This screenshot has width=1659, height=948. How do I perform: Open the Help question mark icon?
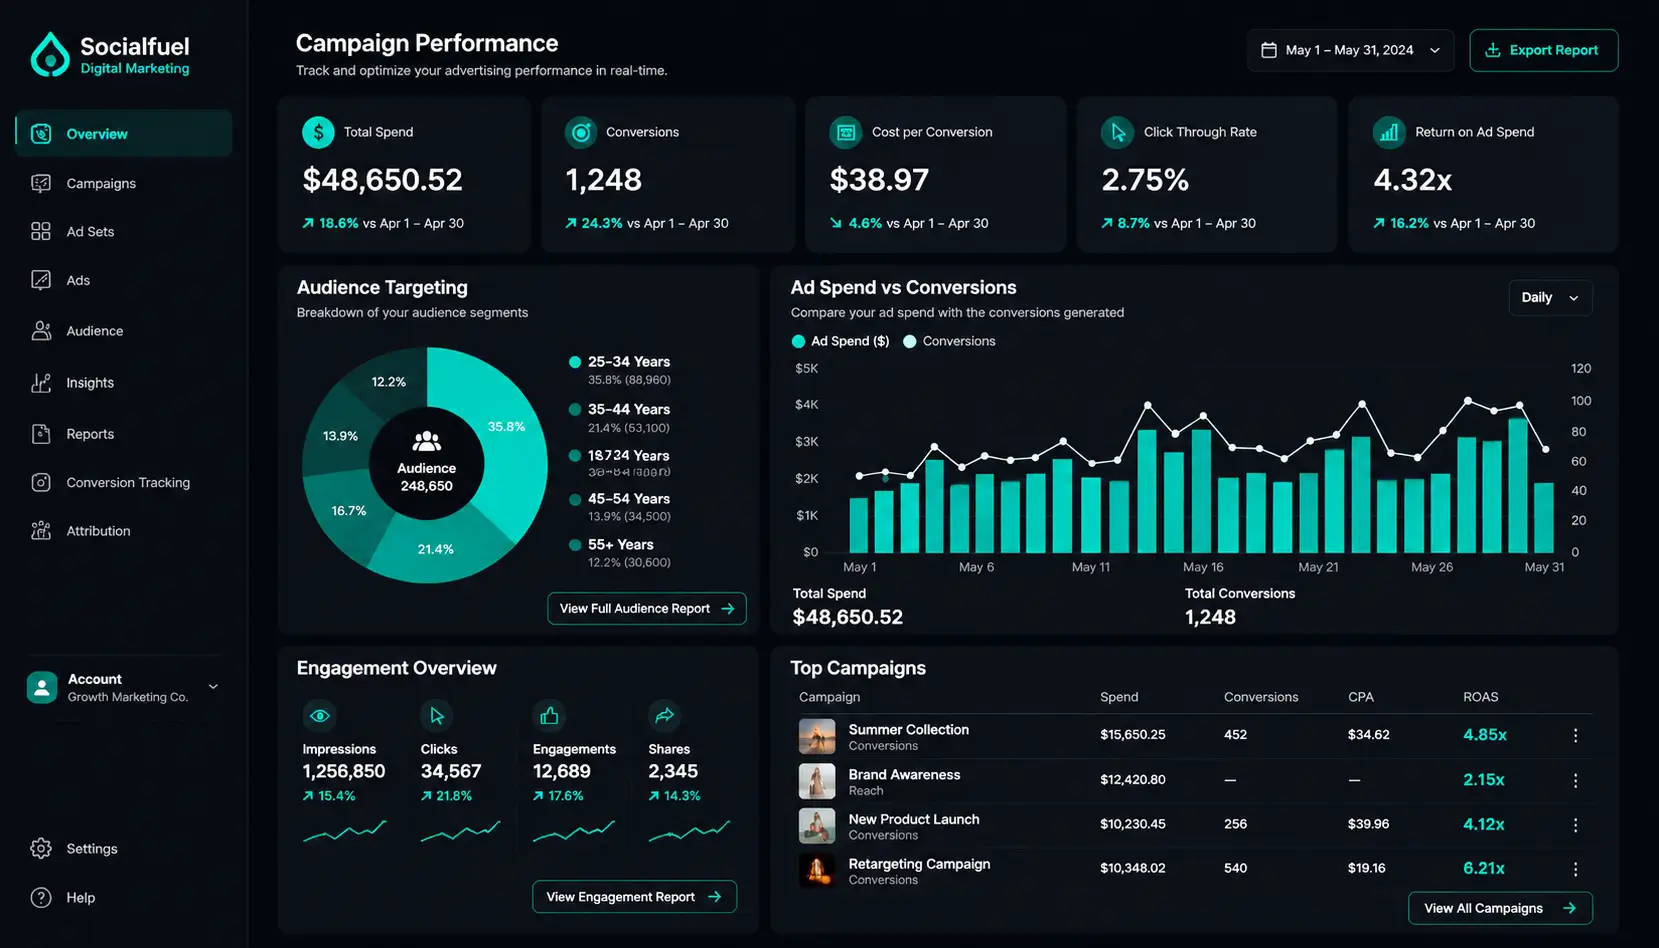click(41, 897)
